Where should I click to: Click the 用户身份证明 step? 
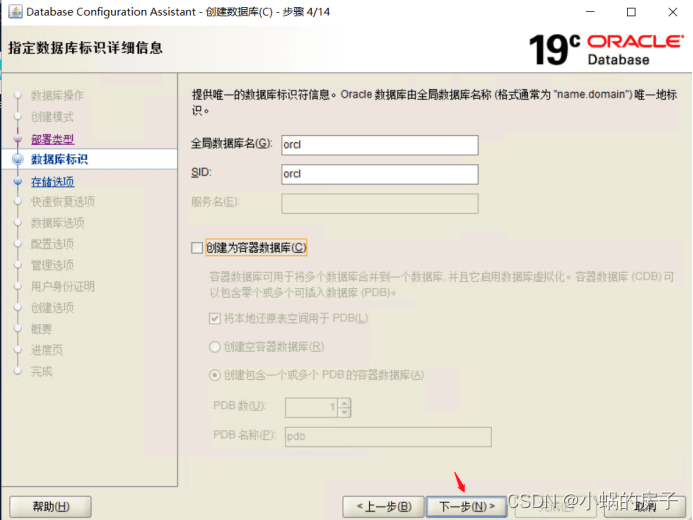[63, 286]
